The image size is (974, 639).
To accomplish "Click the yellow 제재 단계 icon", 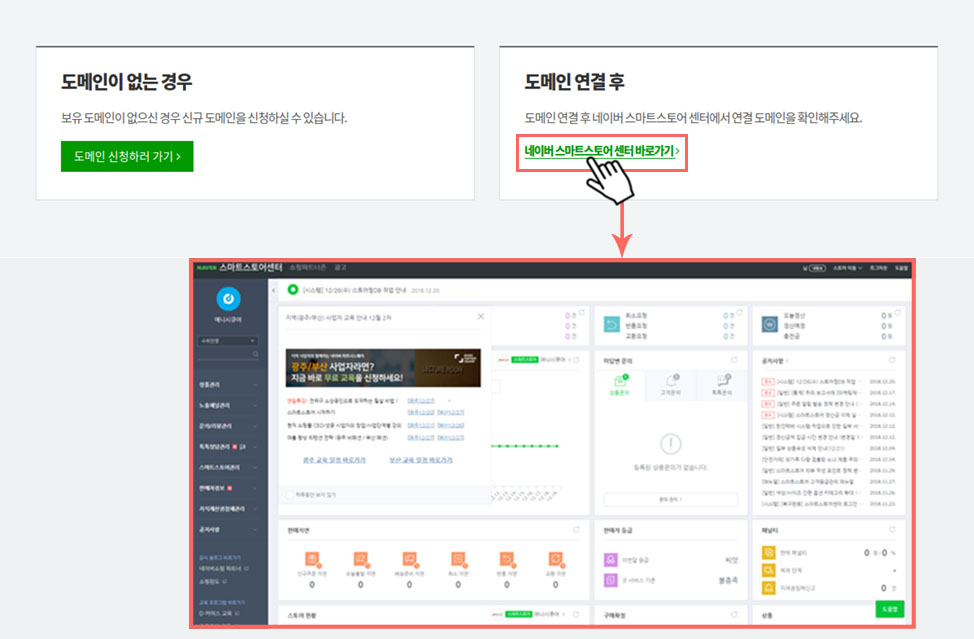I will 768,569.
